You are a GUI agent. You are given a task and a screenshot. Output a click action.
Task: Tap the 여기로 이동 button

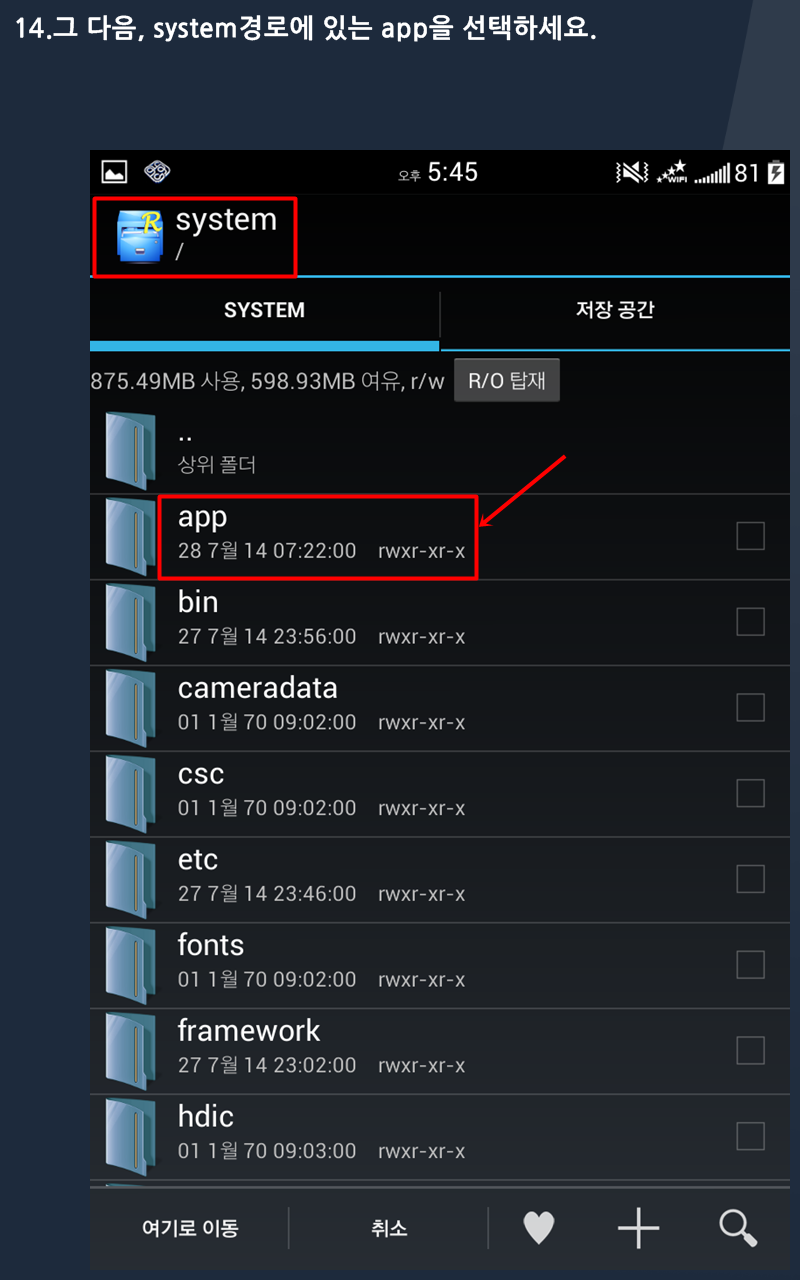pos(190,1228)
